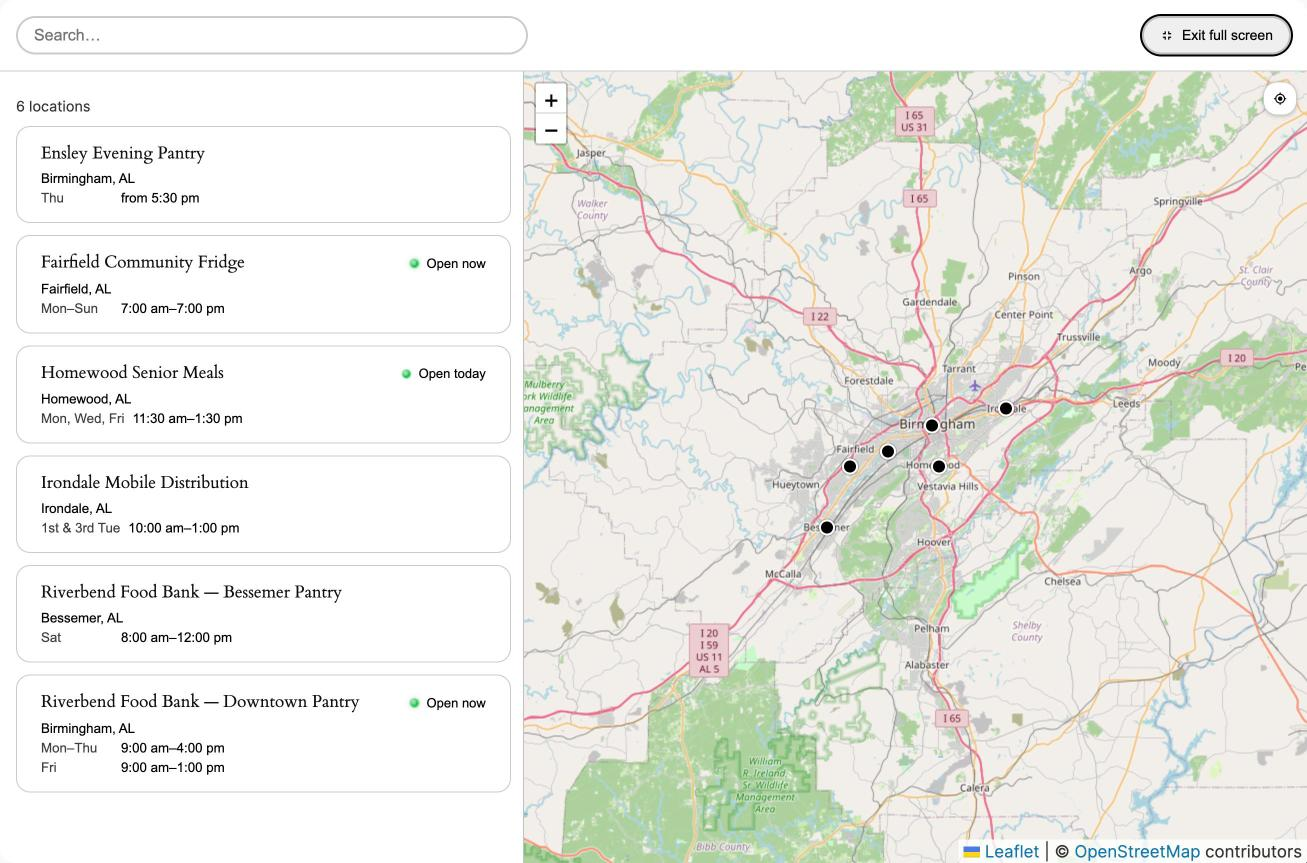Click the Open now status on Fairfield Community Fridge
This screenshot has height=863, width=1307.
tap(448, 263)
